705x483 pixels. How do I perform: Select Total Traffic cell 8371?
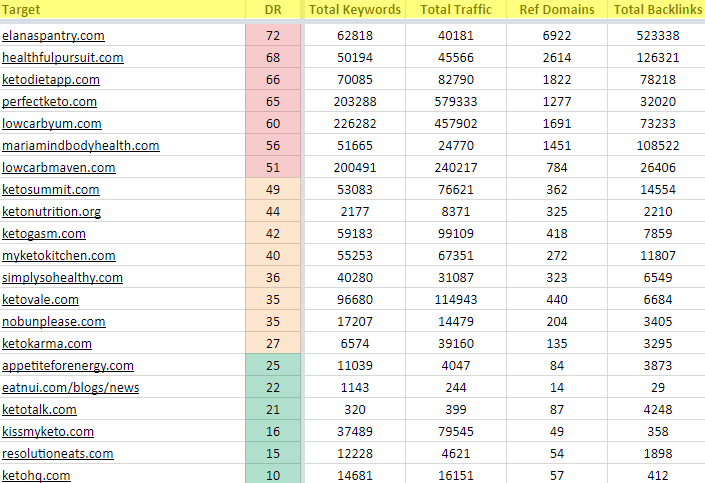(456, 212)
